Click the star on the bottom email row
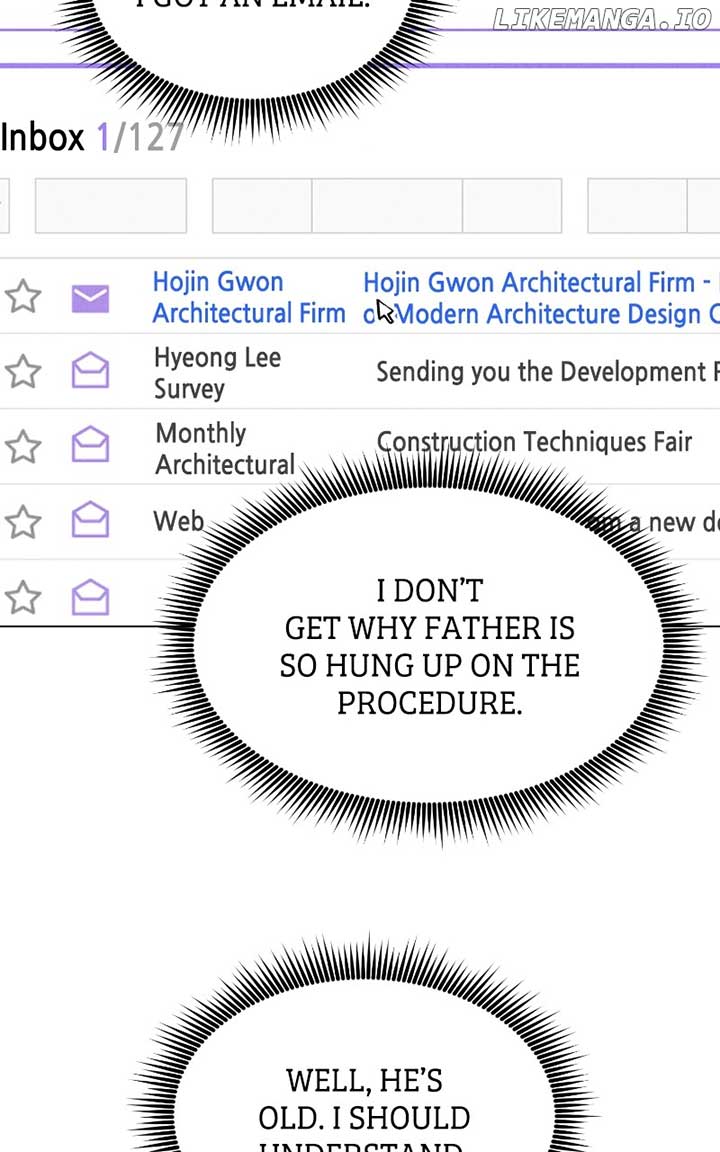 [23, 598]
